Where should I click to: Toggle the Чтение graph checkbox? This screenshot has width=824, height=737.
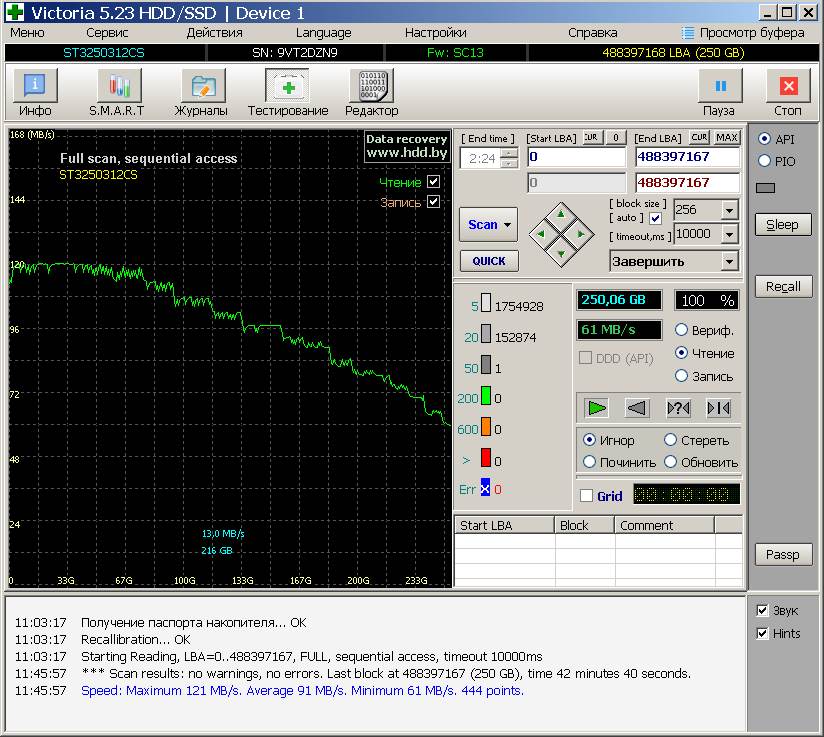tap(434, 182)
